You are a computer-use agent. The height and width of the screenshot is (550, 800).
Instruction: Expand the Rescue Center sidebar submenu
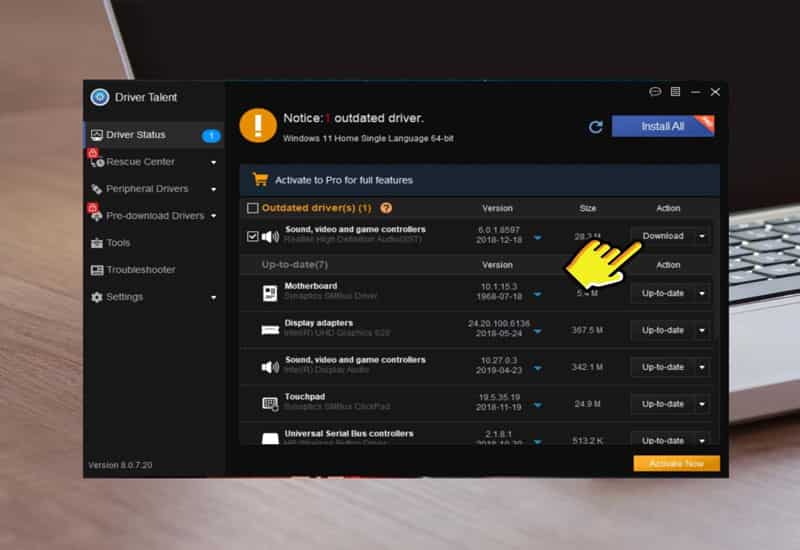click(x=213, y=162)
